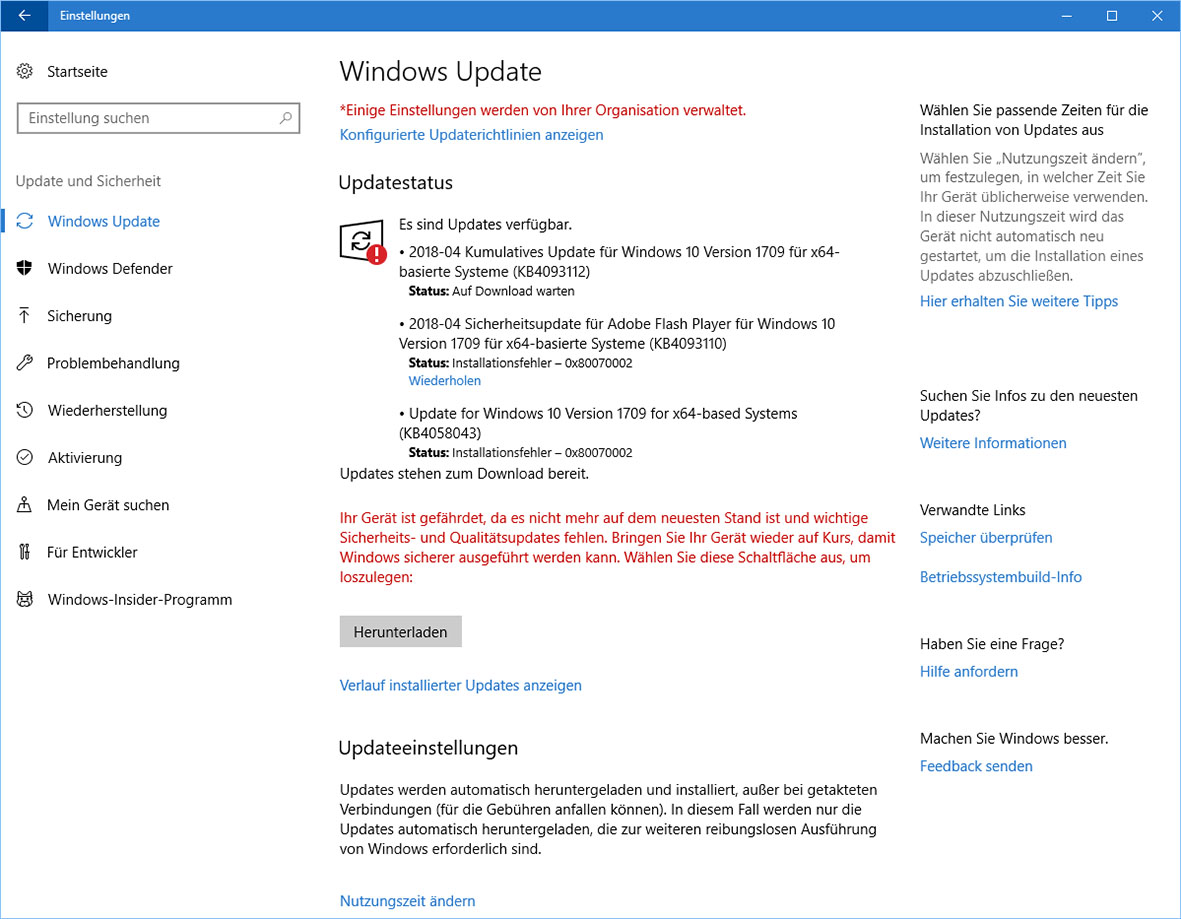Open Windows-Insider-Programm page
The height and width of the screenshot is (919, 1181).
[x=139, y=600]
